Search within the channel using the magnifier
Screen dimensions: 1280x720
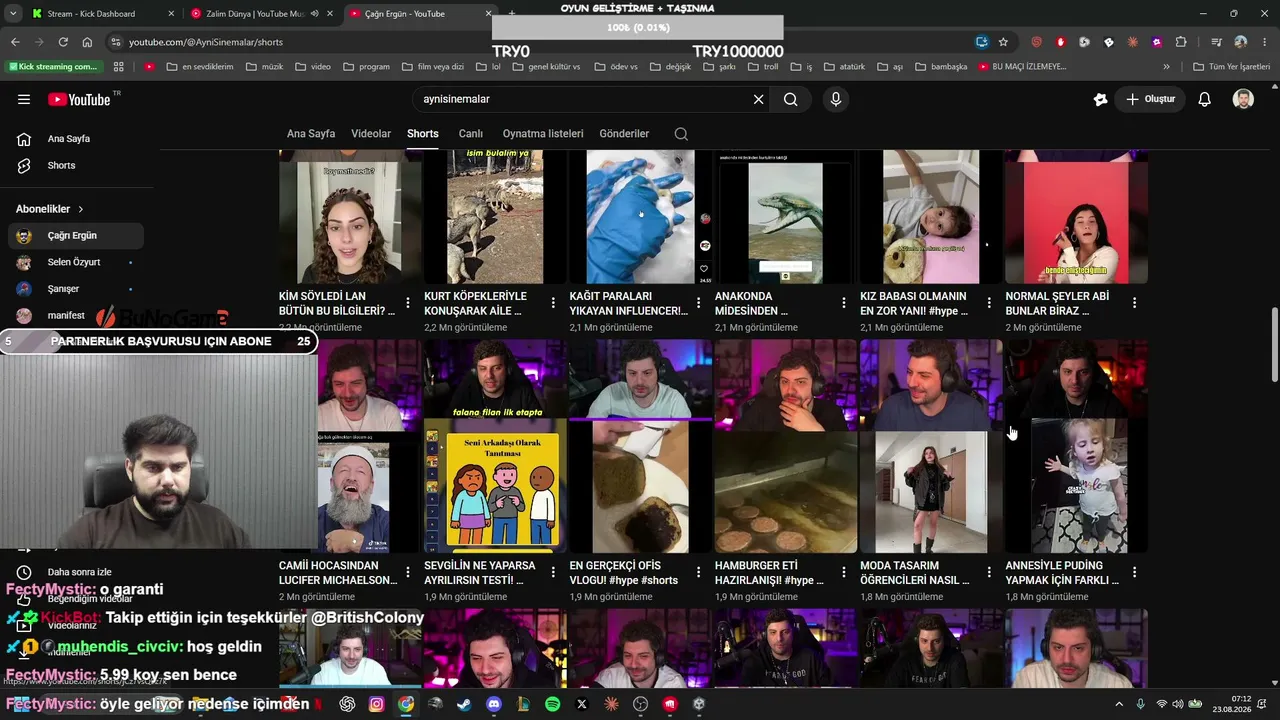pos(681,134)
